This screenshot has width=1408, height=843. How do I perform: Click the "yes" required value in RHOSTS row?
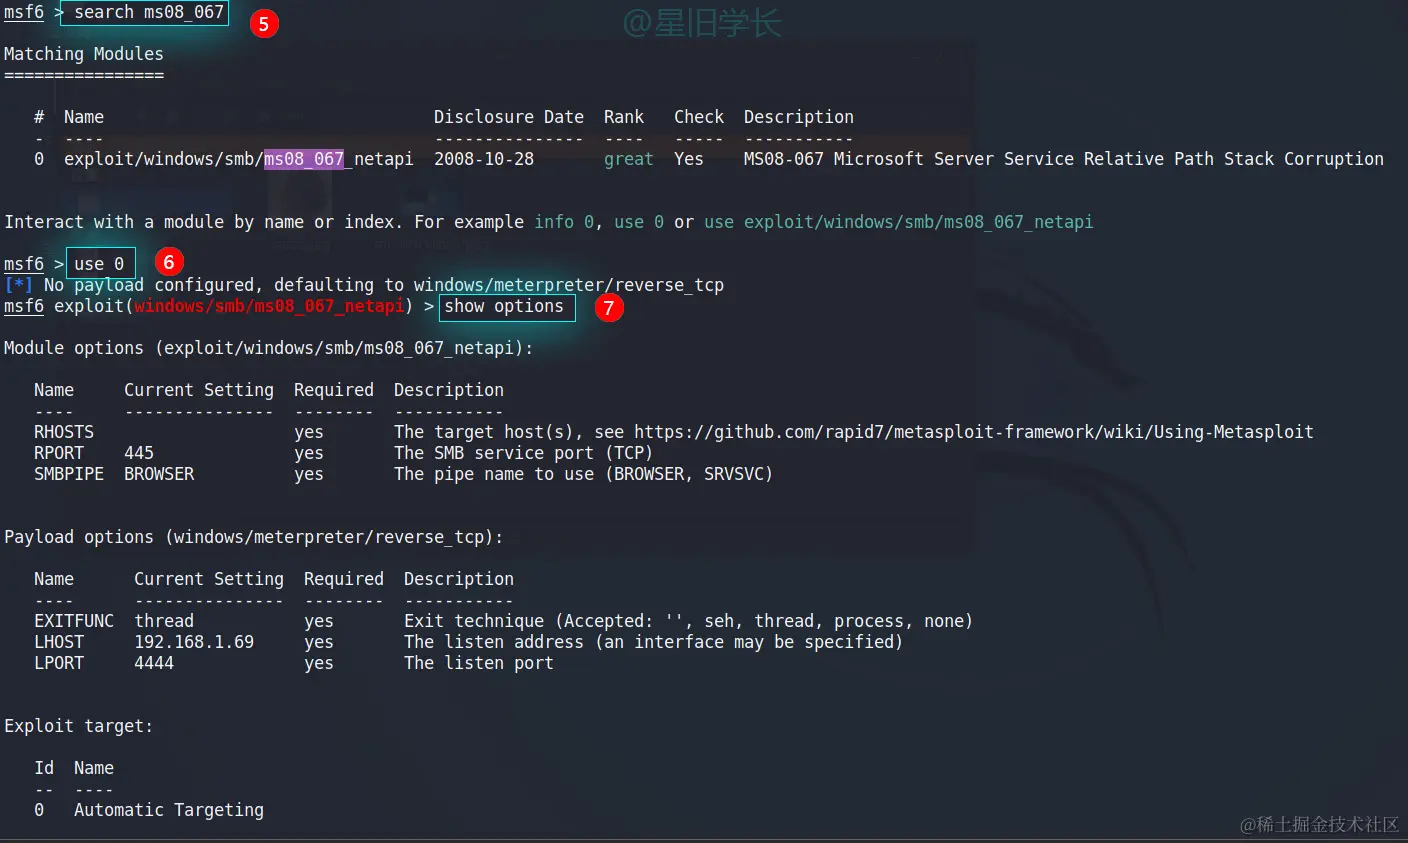pos(309,432)
